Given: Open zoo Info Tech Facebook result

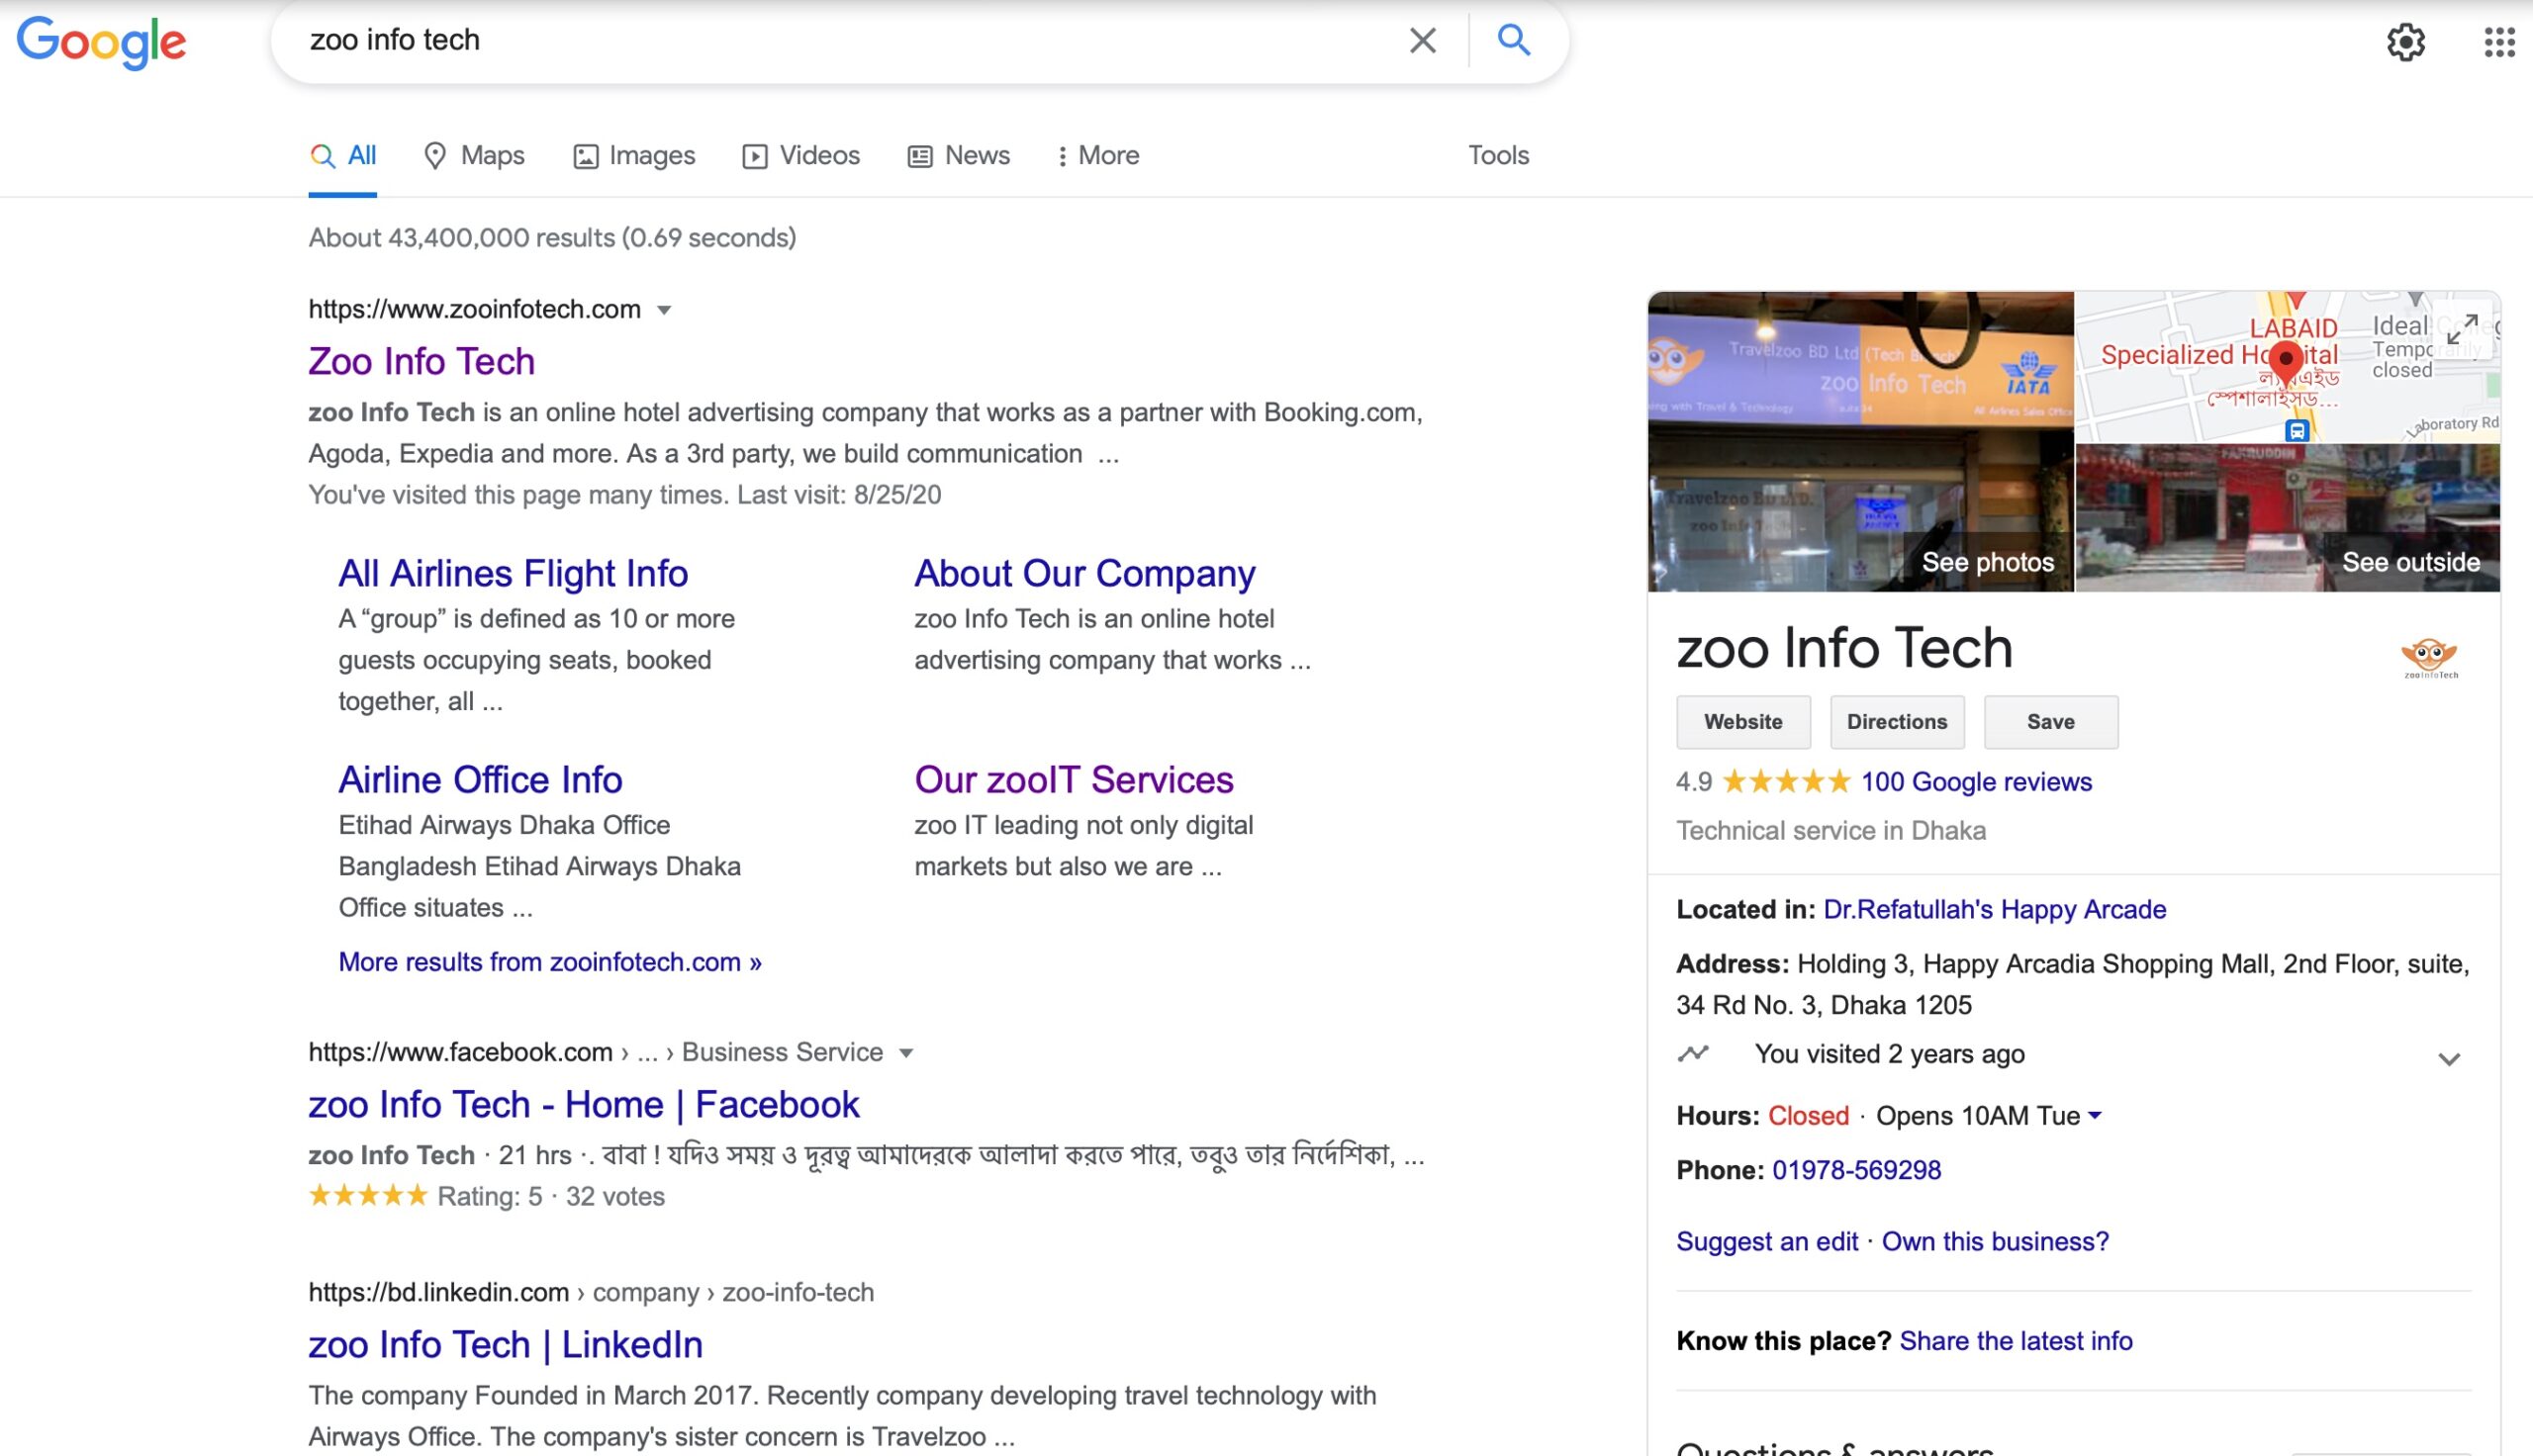Looking at the screenshot, I should click(583, 1104).
